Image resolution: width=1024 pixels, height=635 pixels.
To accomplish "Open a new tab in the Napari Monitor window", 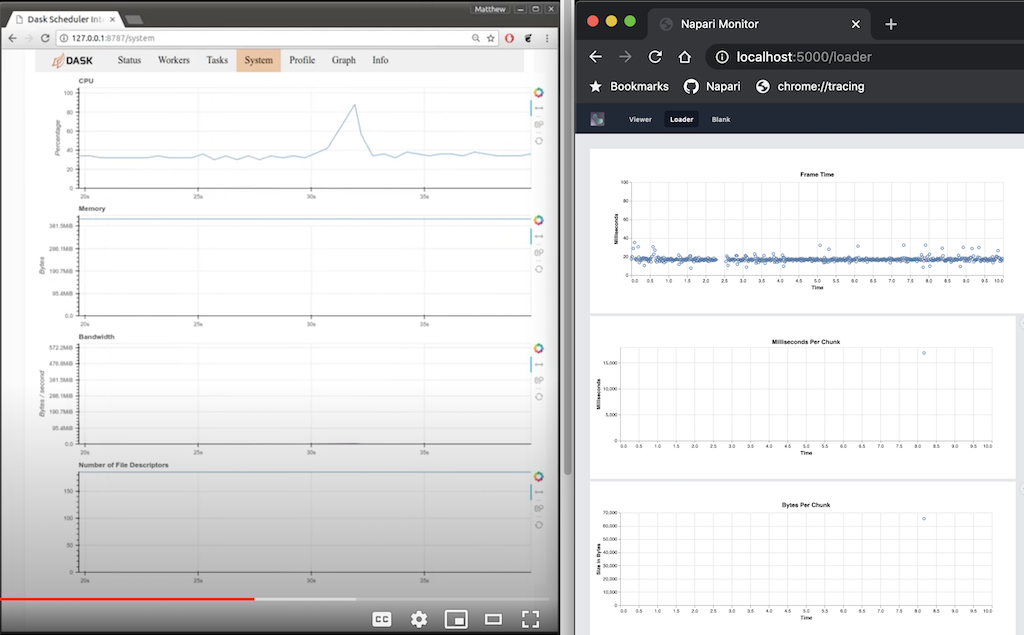I will 890,23.
